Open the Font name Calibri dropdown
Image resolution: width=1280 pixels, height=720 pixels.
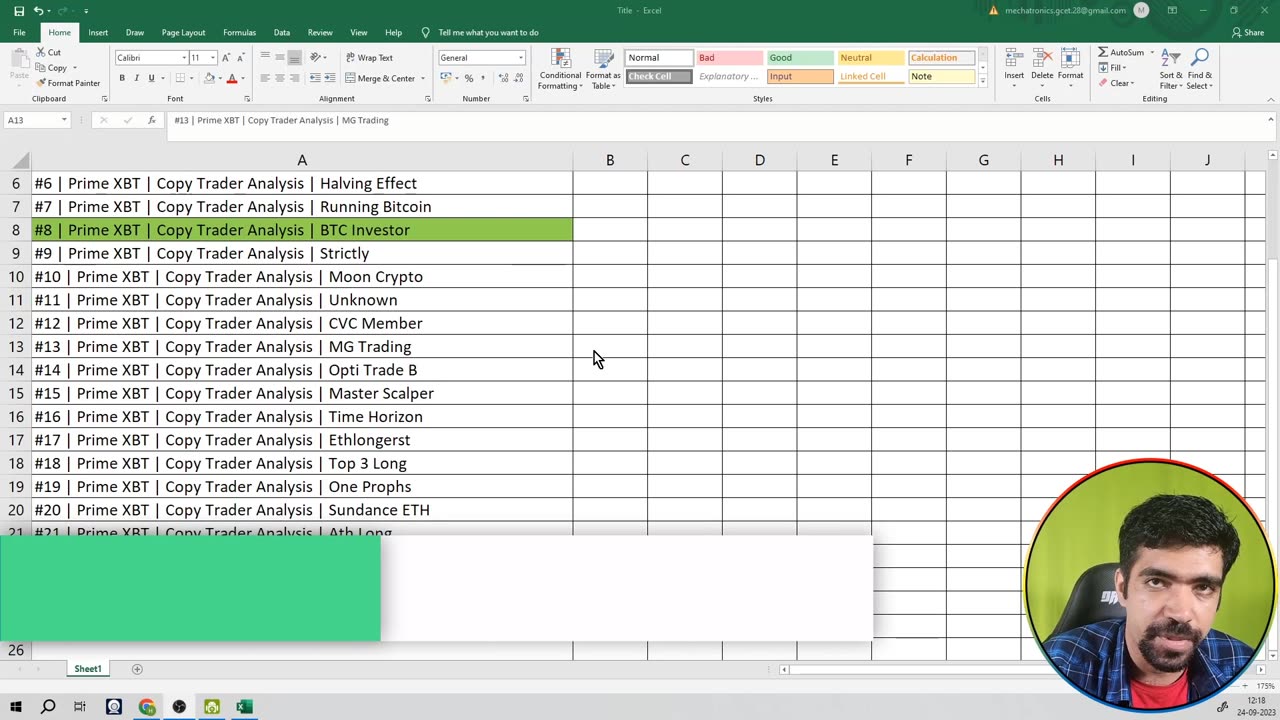184,58
